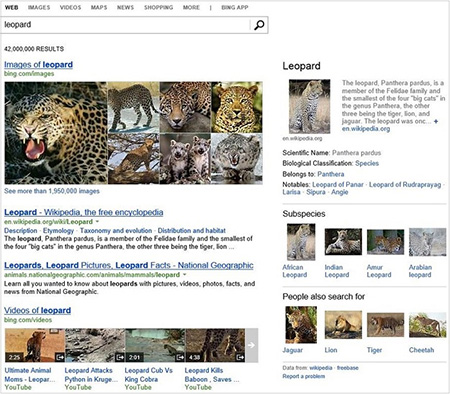Advance video carousel with the right arrow
Image resolution: width=450 pixels, height=394 pixels.
point(252,345)
